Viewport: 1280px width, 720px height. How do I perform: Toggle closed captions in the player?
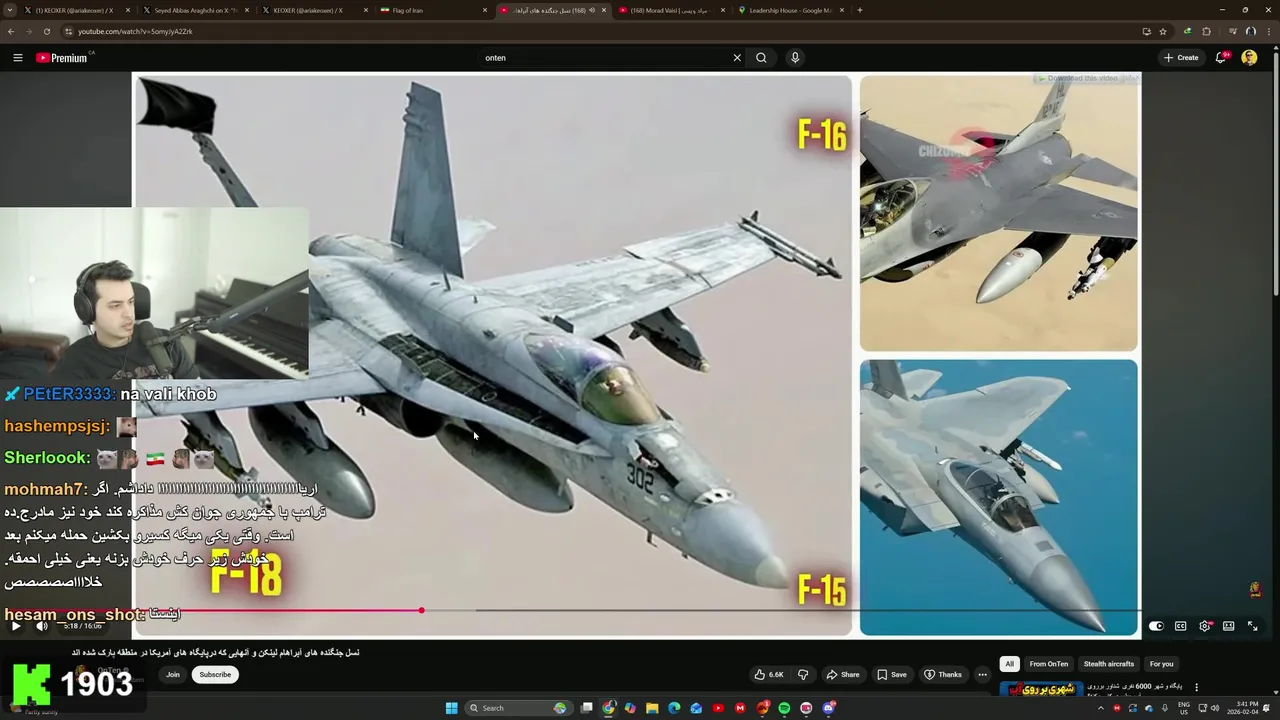pyautogui.click(x=1180, y=626)
